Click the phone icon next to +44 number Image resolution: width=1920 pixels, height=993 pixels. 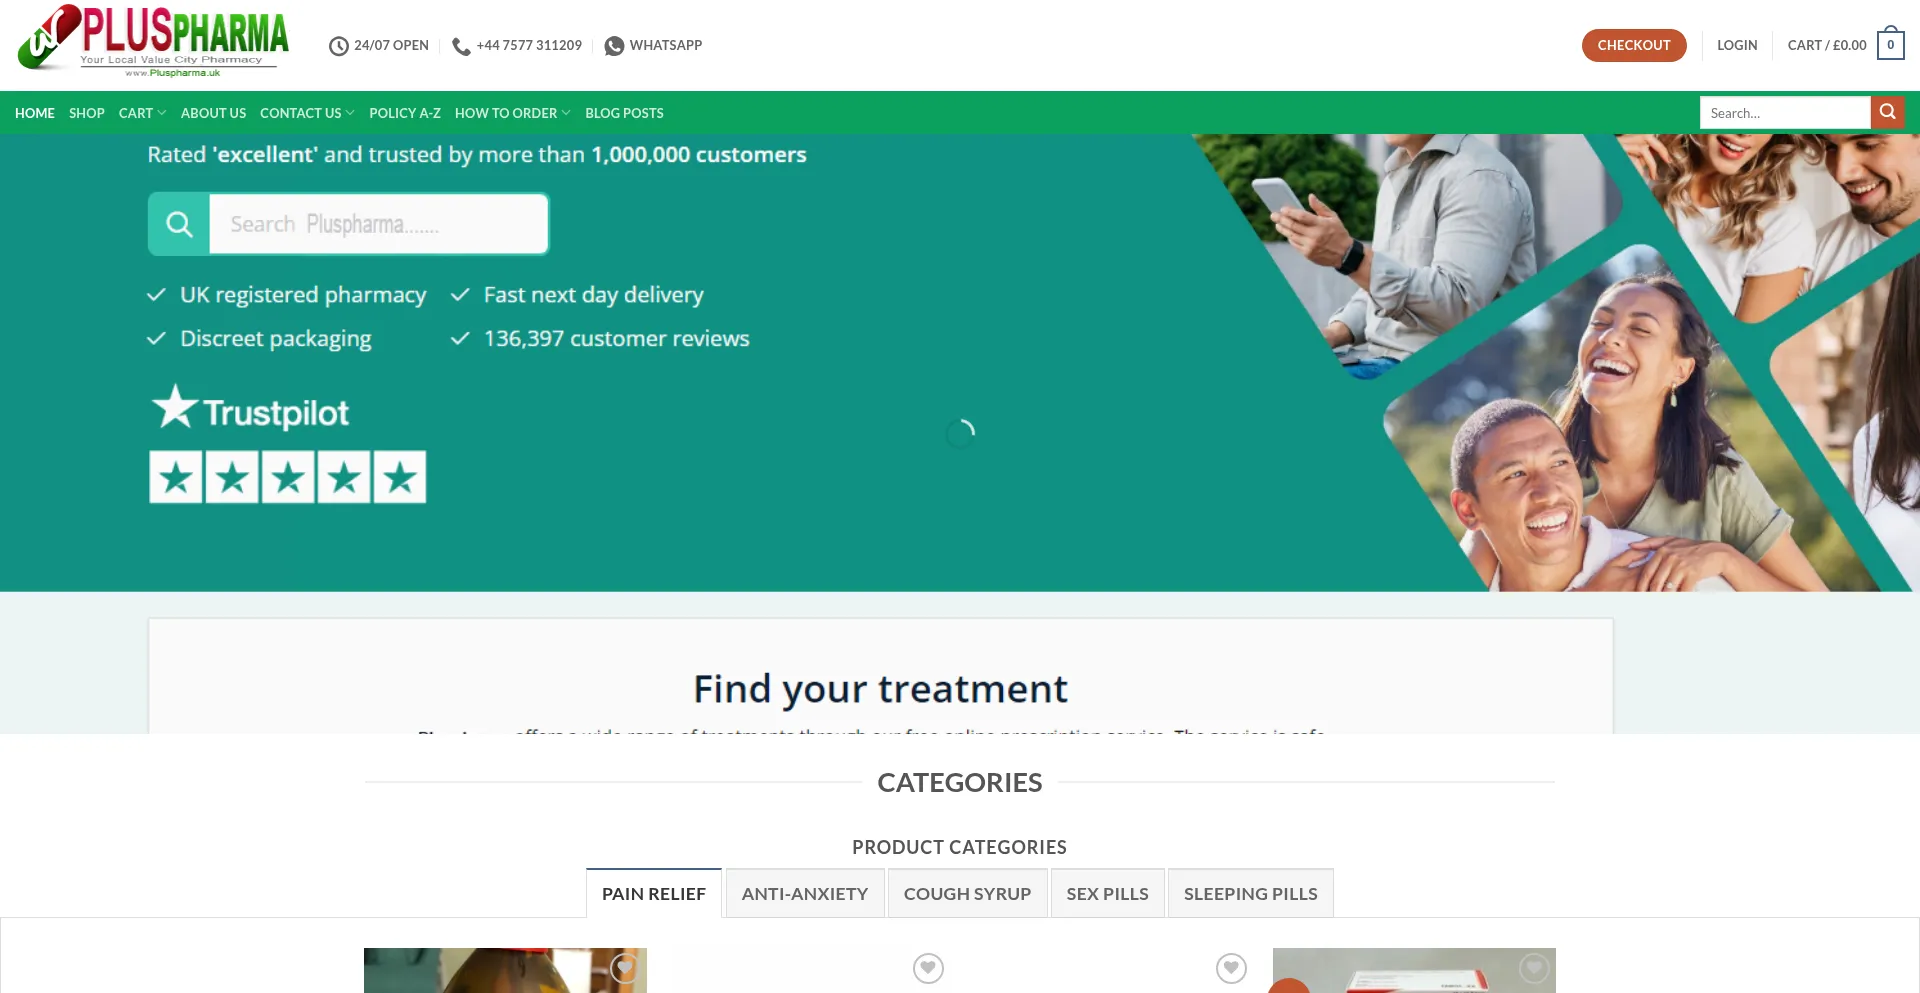(x=461, y=46)
